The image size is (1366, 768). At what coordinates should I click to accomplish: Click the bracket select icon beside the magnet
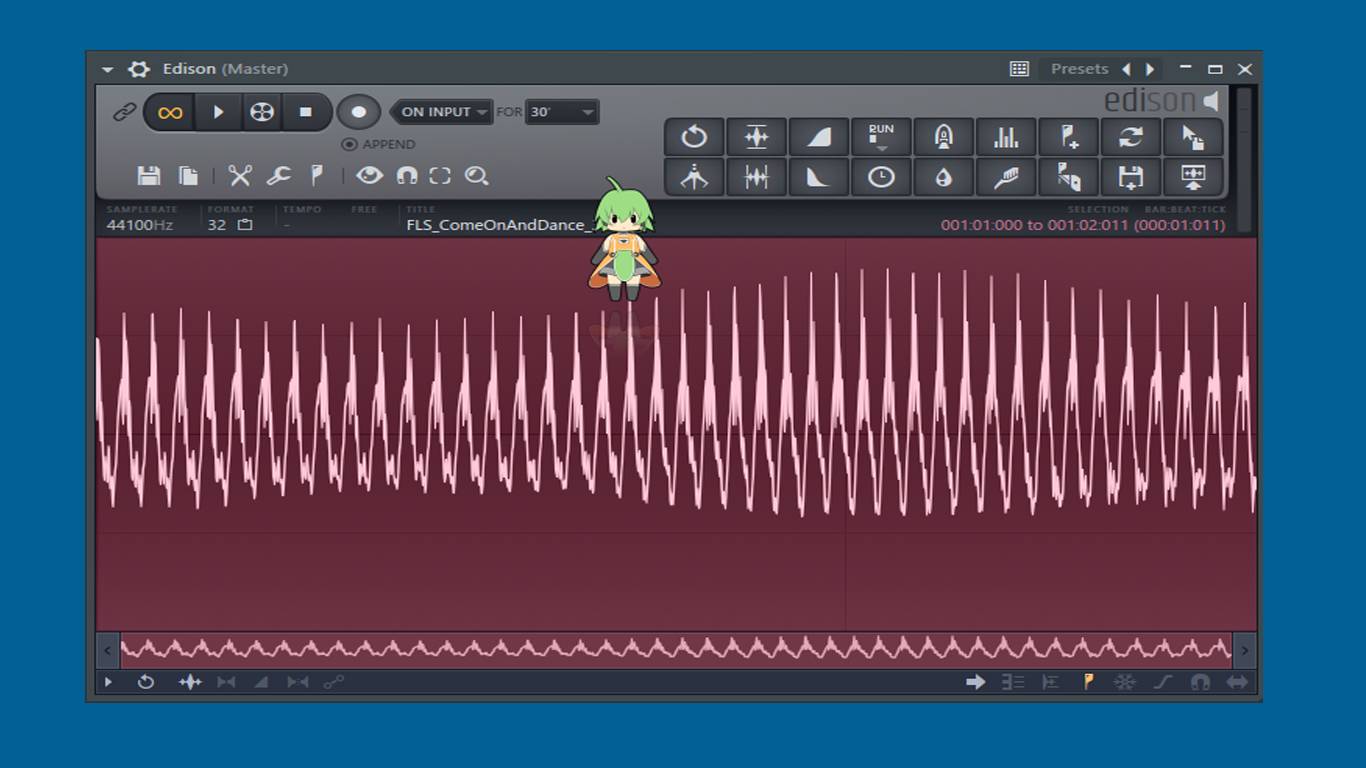pyautogui.click(x=440, y=176)
